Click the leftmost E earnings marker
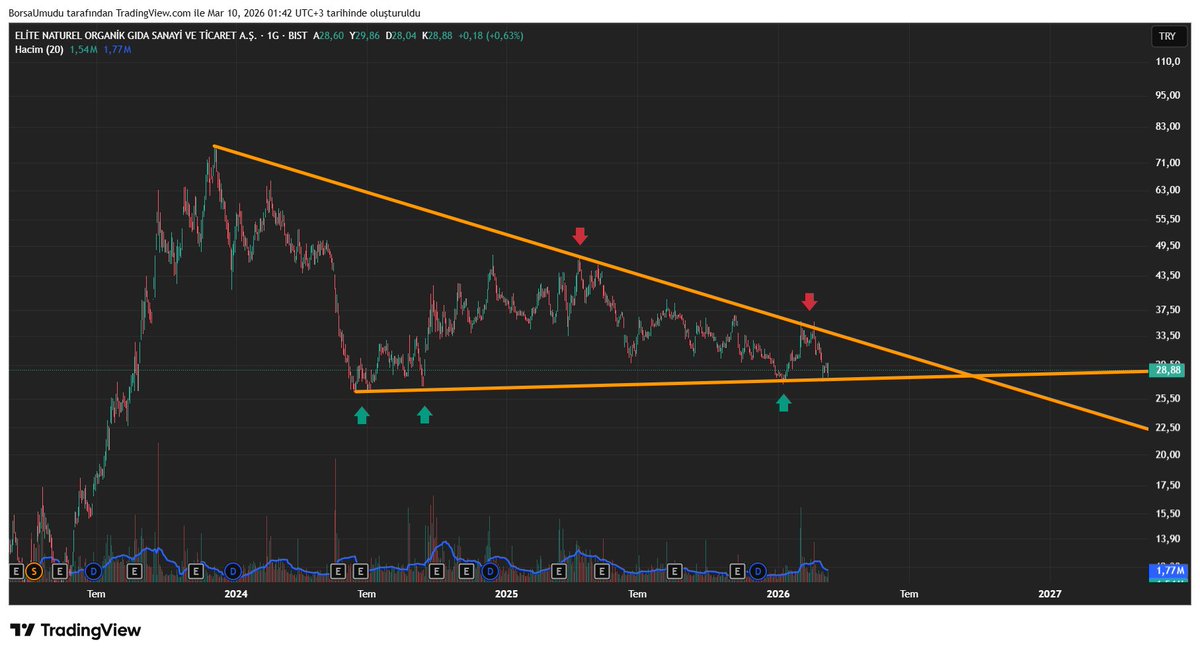Viewport: 1200px width, 655px height. [15, 571]
